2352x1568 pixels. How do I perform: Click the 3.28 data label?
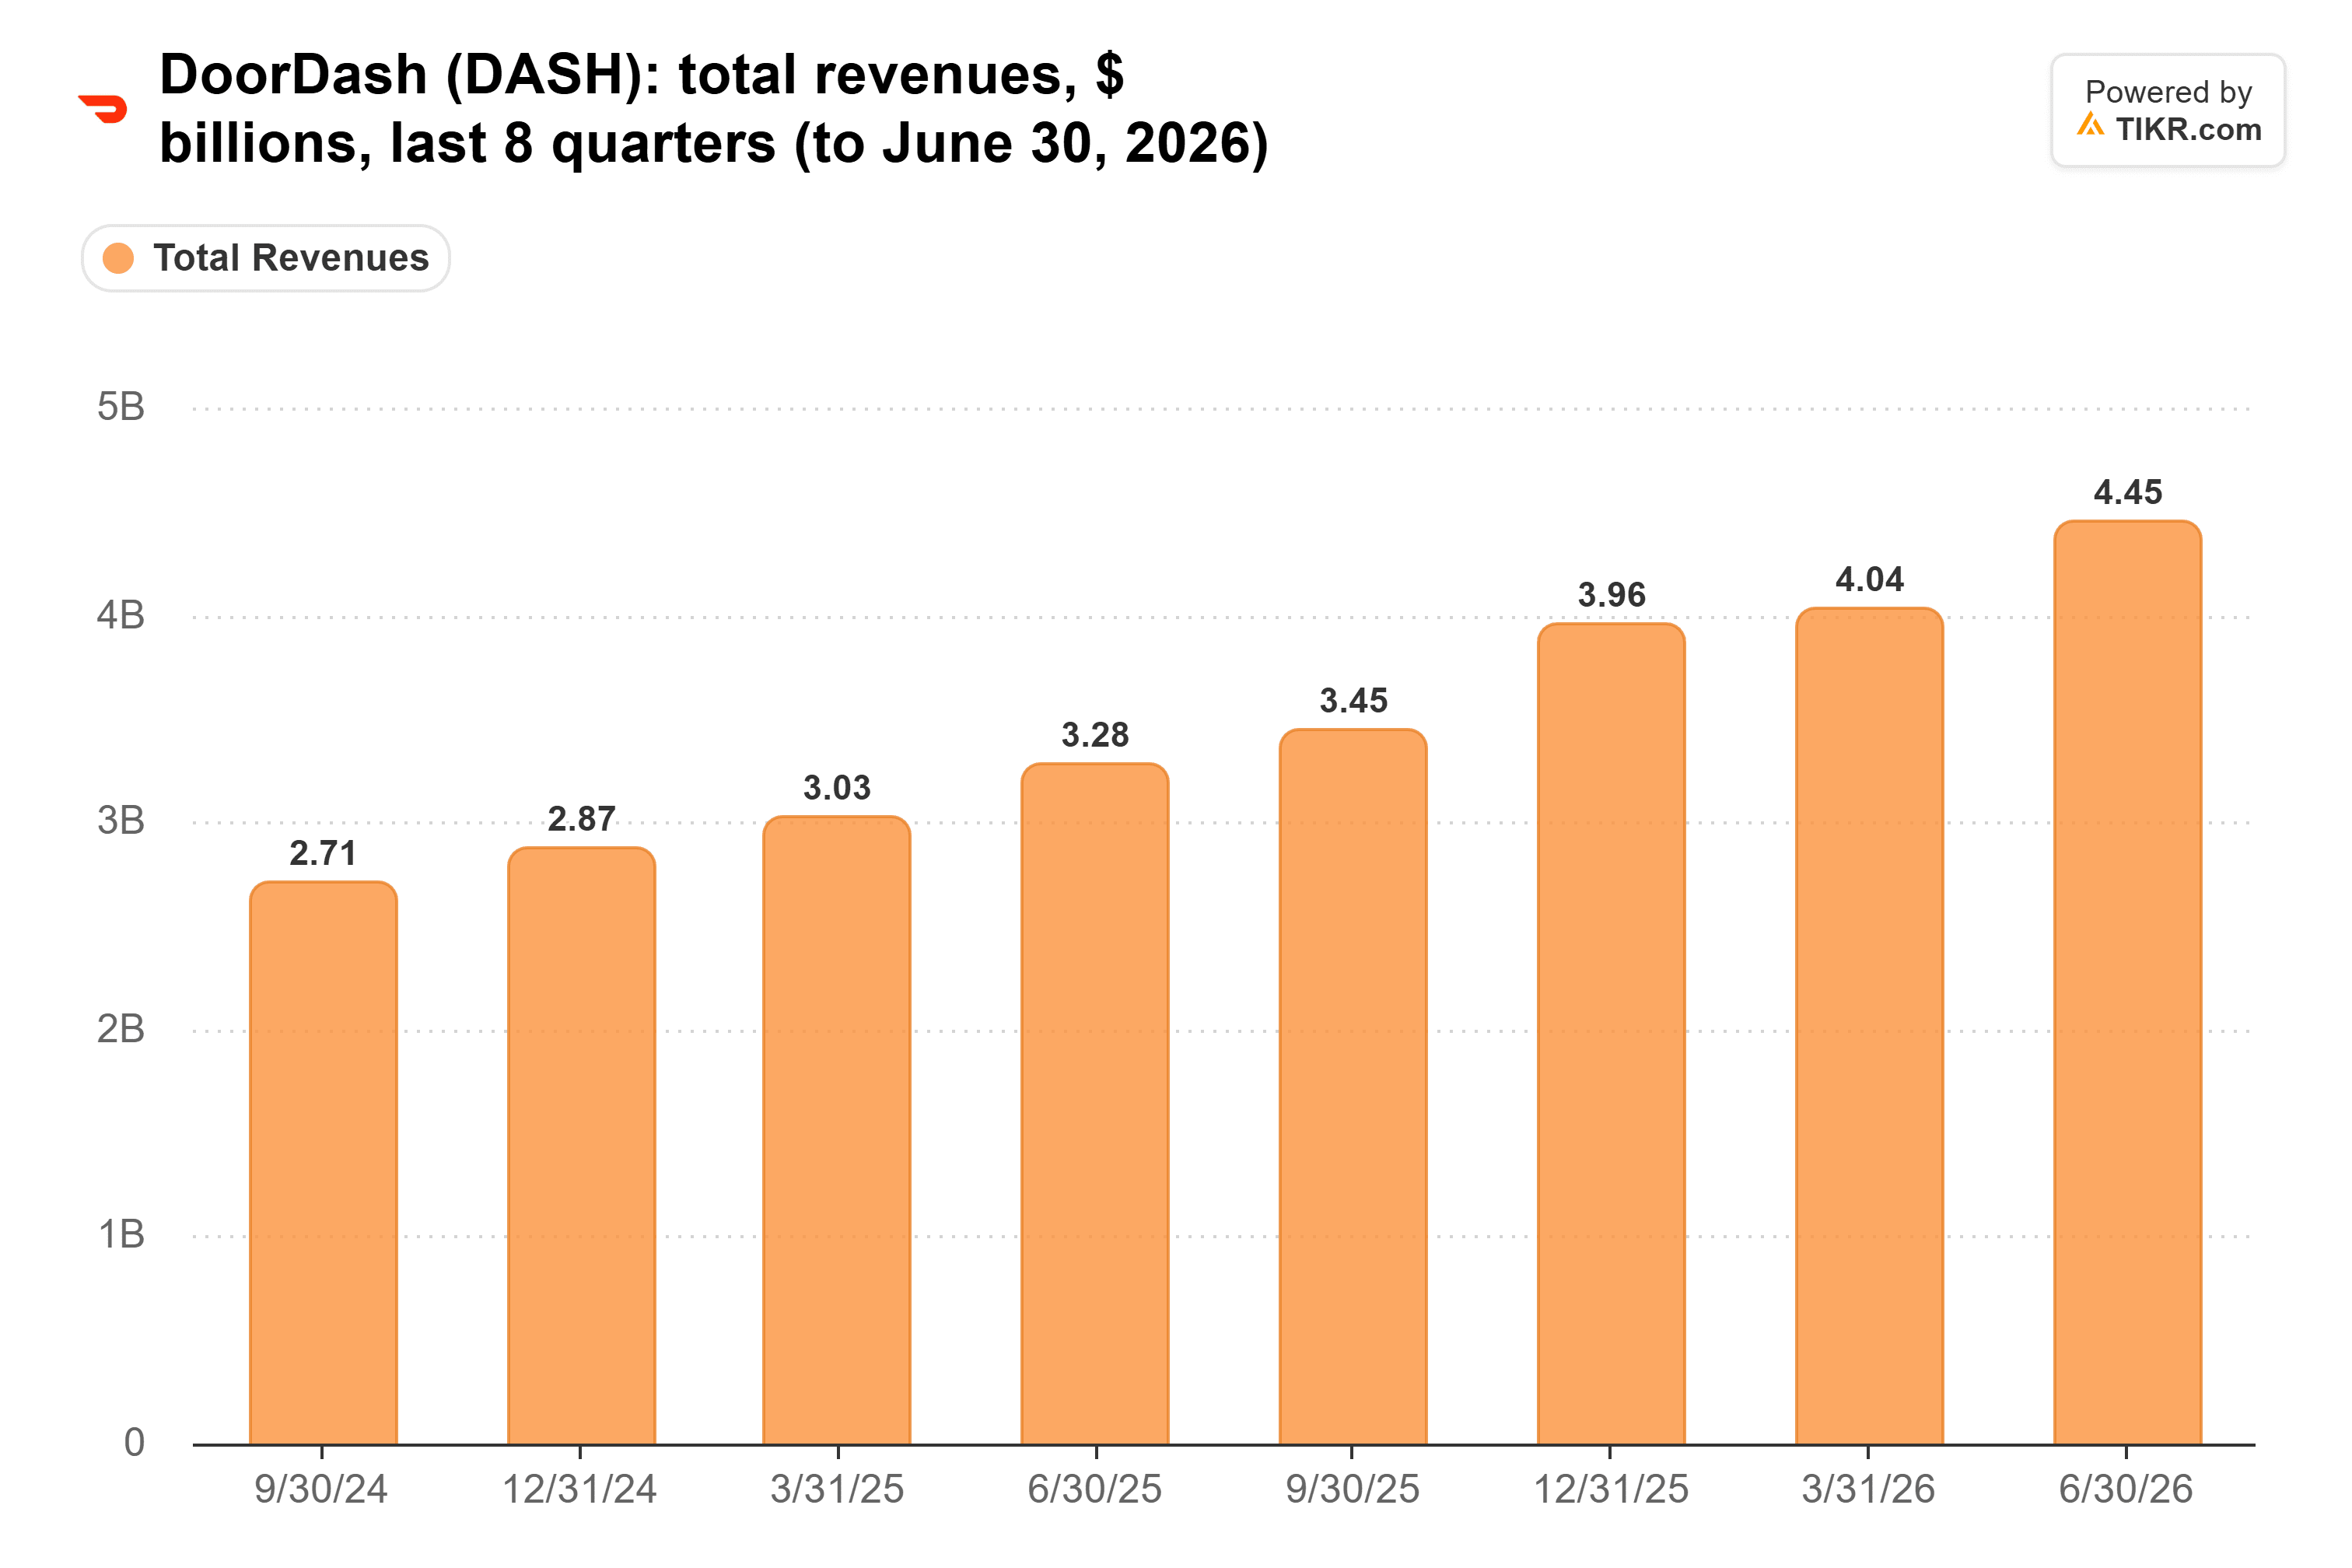tap(1095, 735)
